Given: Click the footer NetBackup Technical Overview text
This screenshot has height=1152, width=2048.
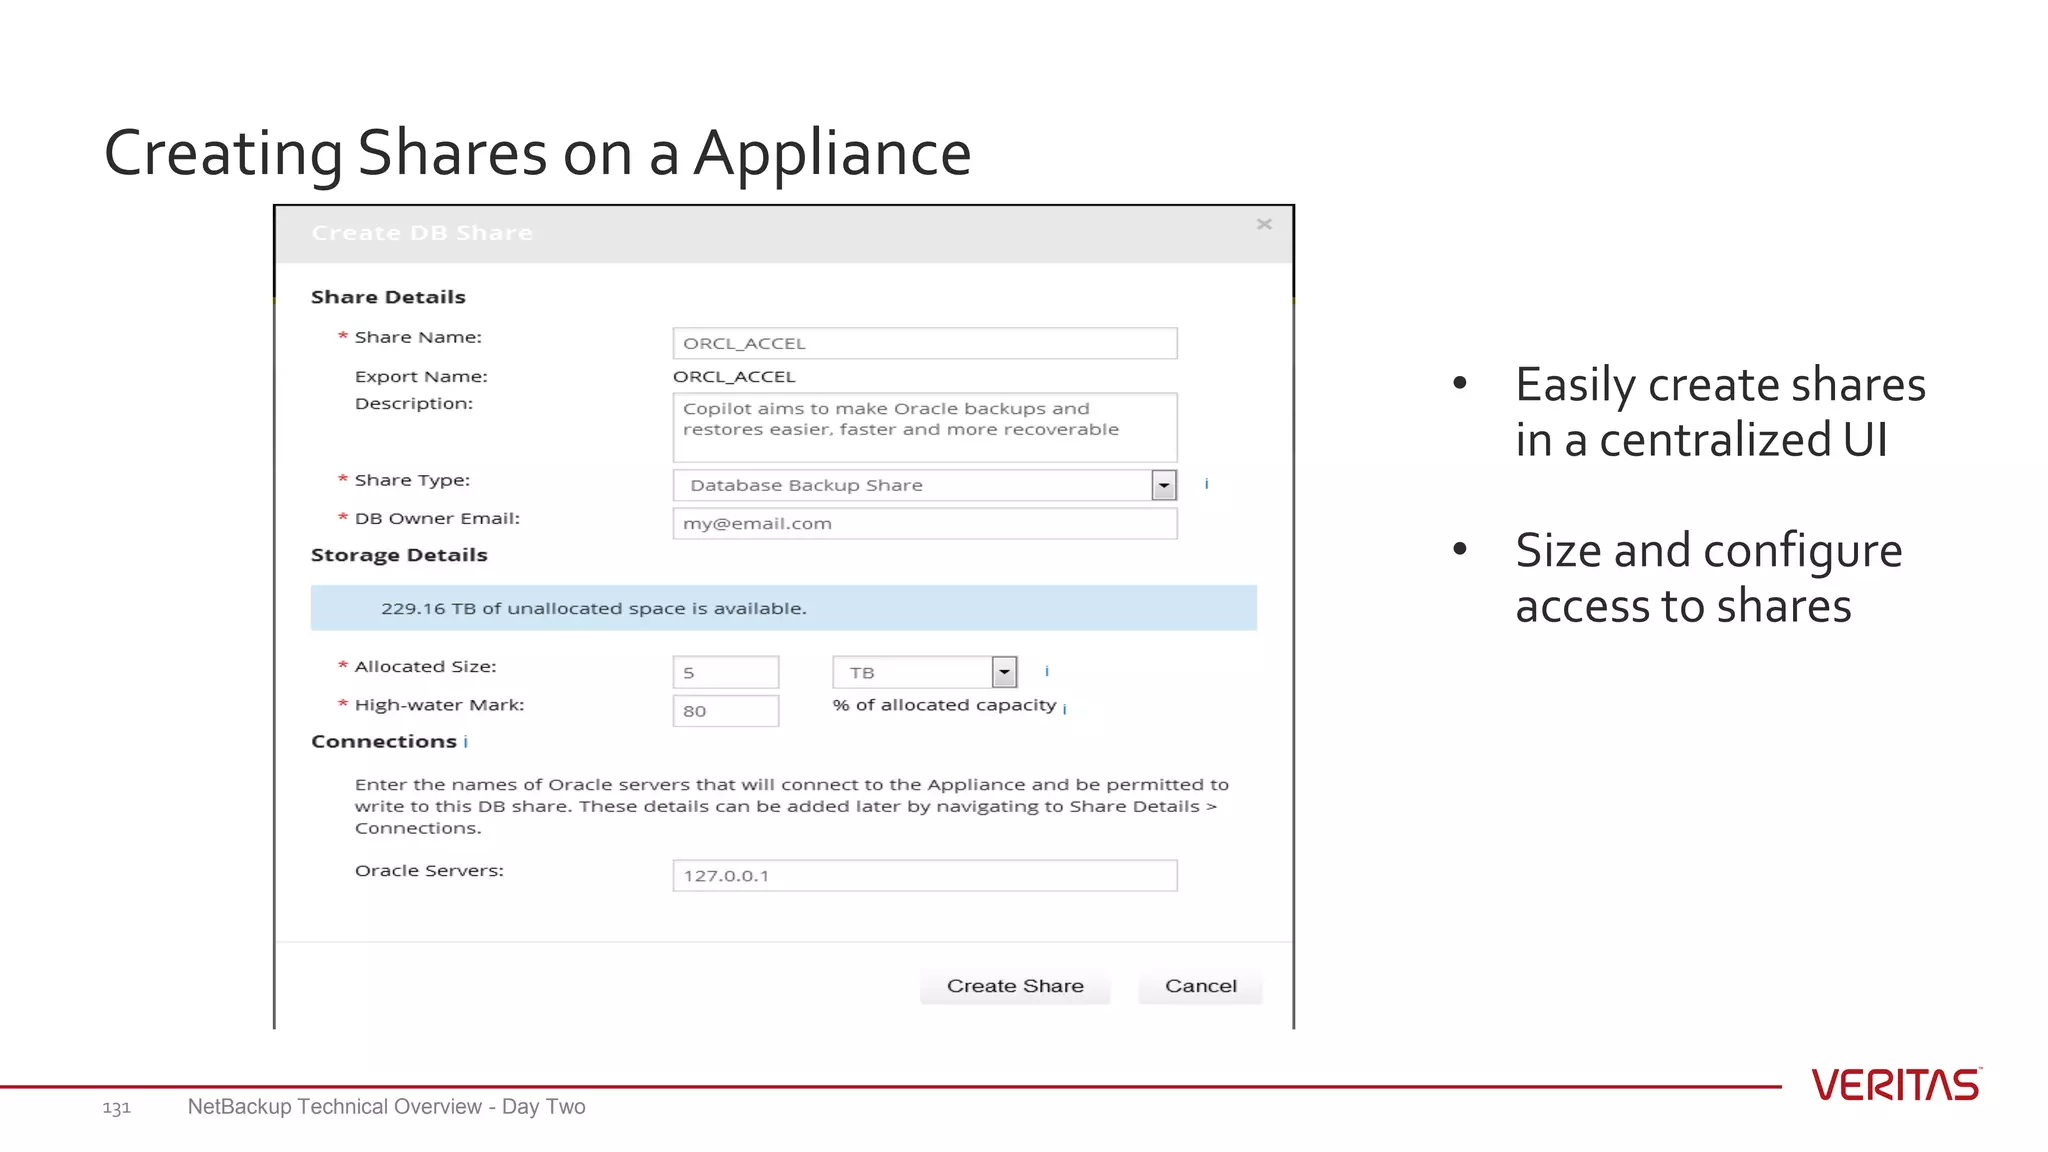Looking at the screenshot, I should 386,1107.
